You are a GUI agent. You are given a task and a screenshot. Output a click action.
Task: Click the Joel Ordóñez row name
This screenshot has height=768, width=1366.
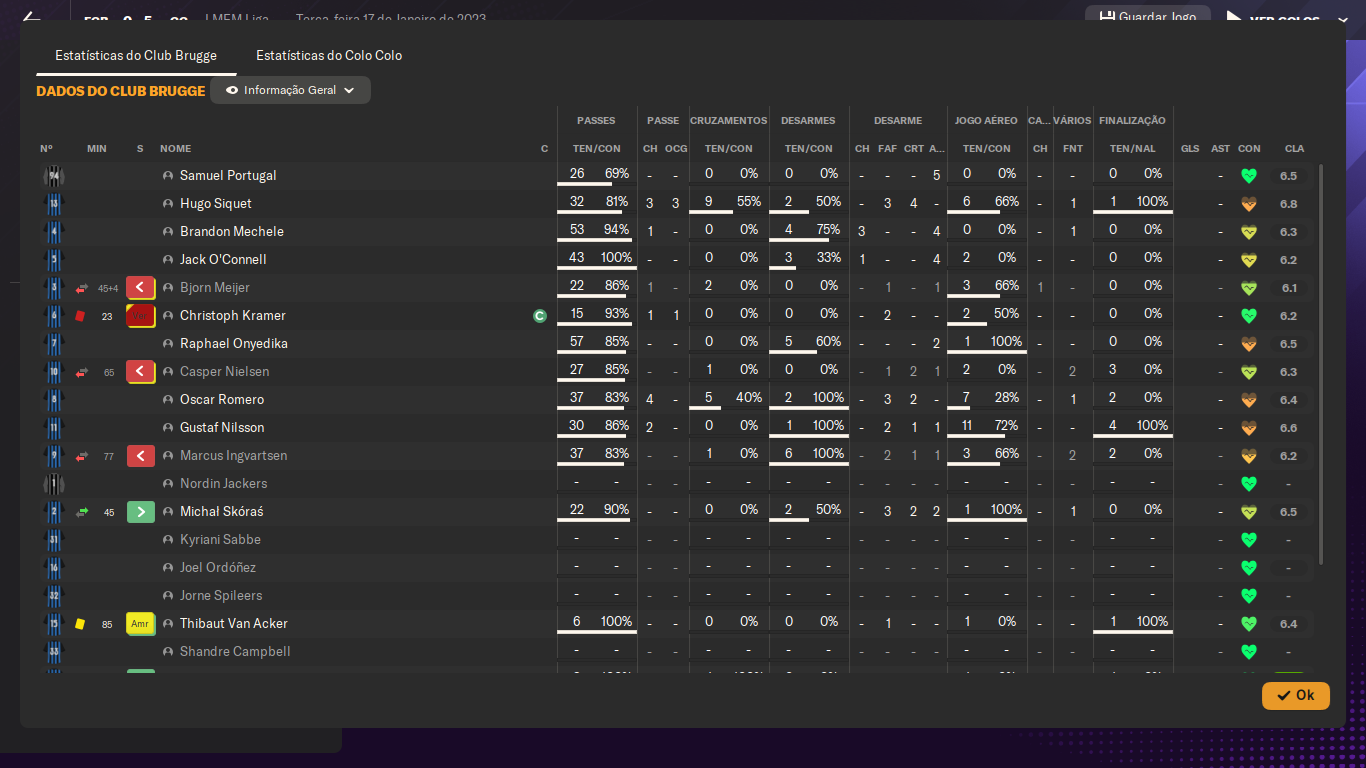pyautogui.click(x=218, y=567)
